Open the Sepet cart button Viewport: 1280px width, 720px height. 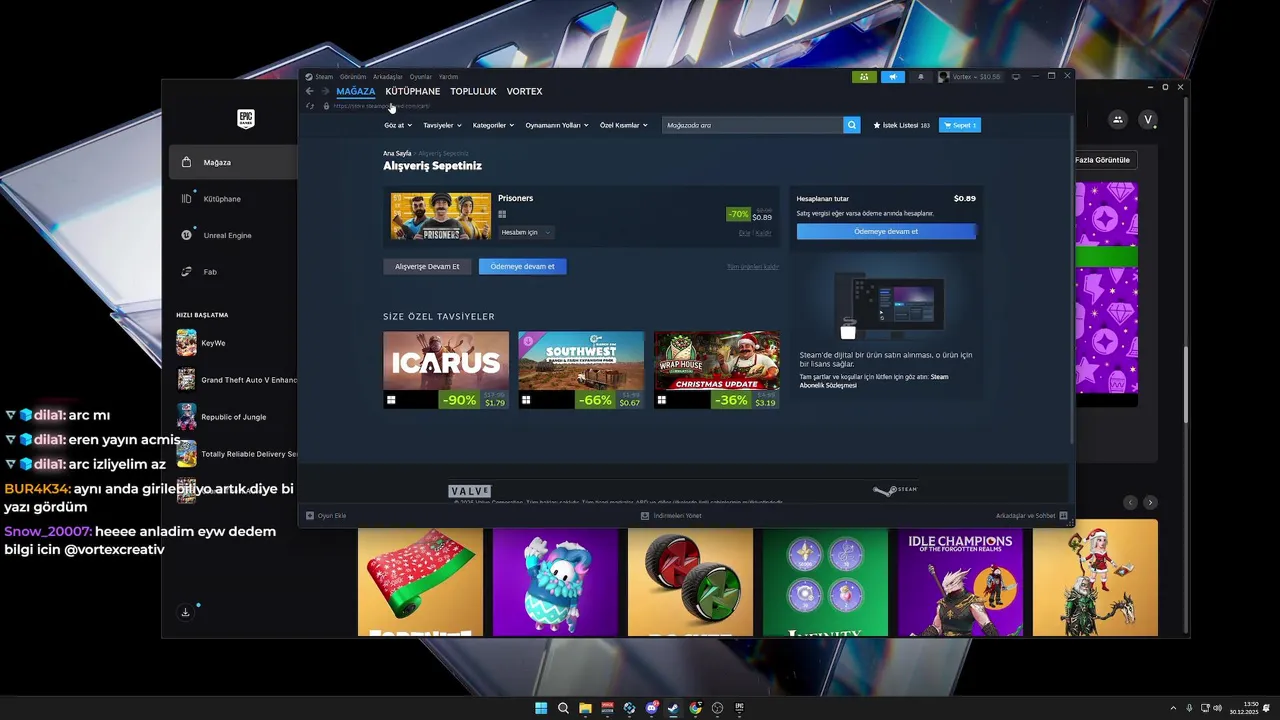tap(960, 125)
